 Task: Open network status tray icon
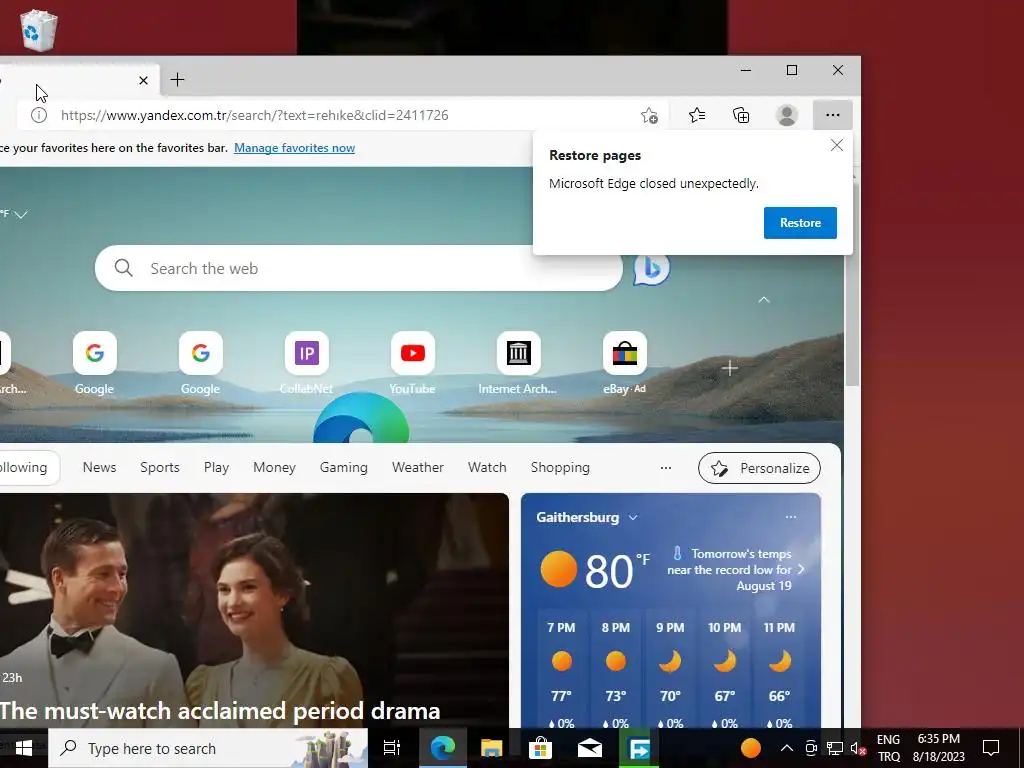coord(835,748)
